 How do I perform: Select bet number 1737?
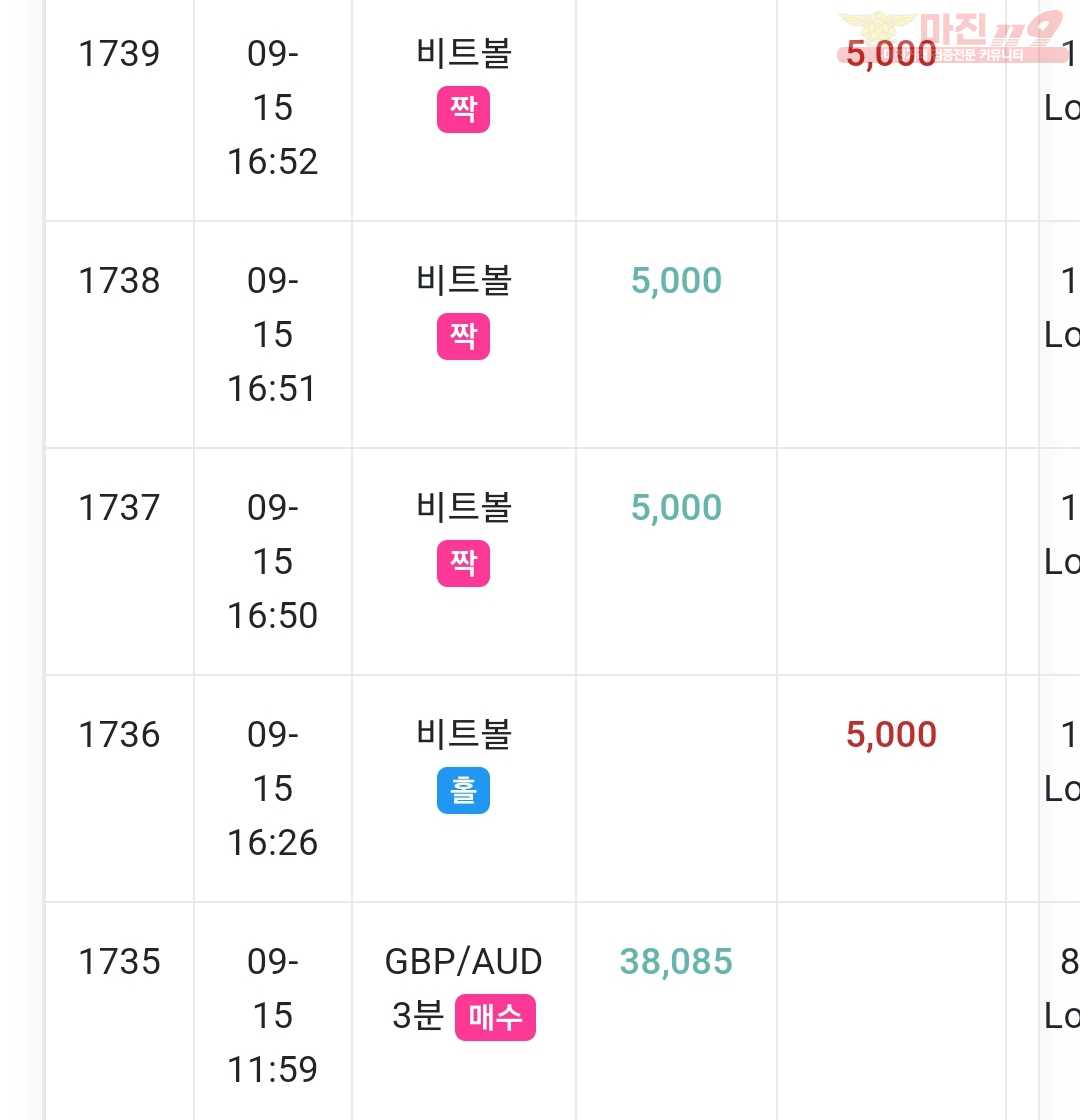pos(119,508)
